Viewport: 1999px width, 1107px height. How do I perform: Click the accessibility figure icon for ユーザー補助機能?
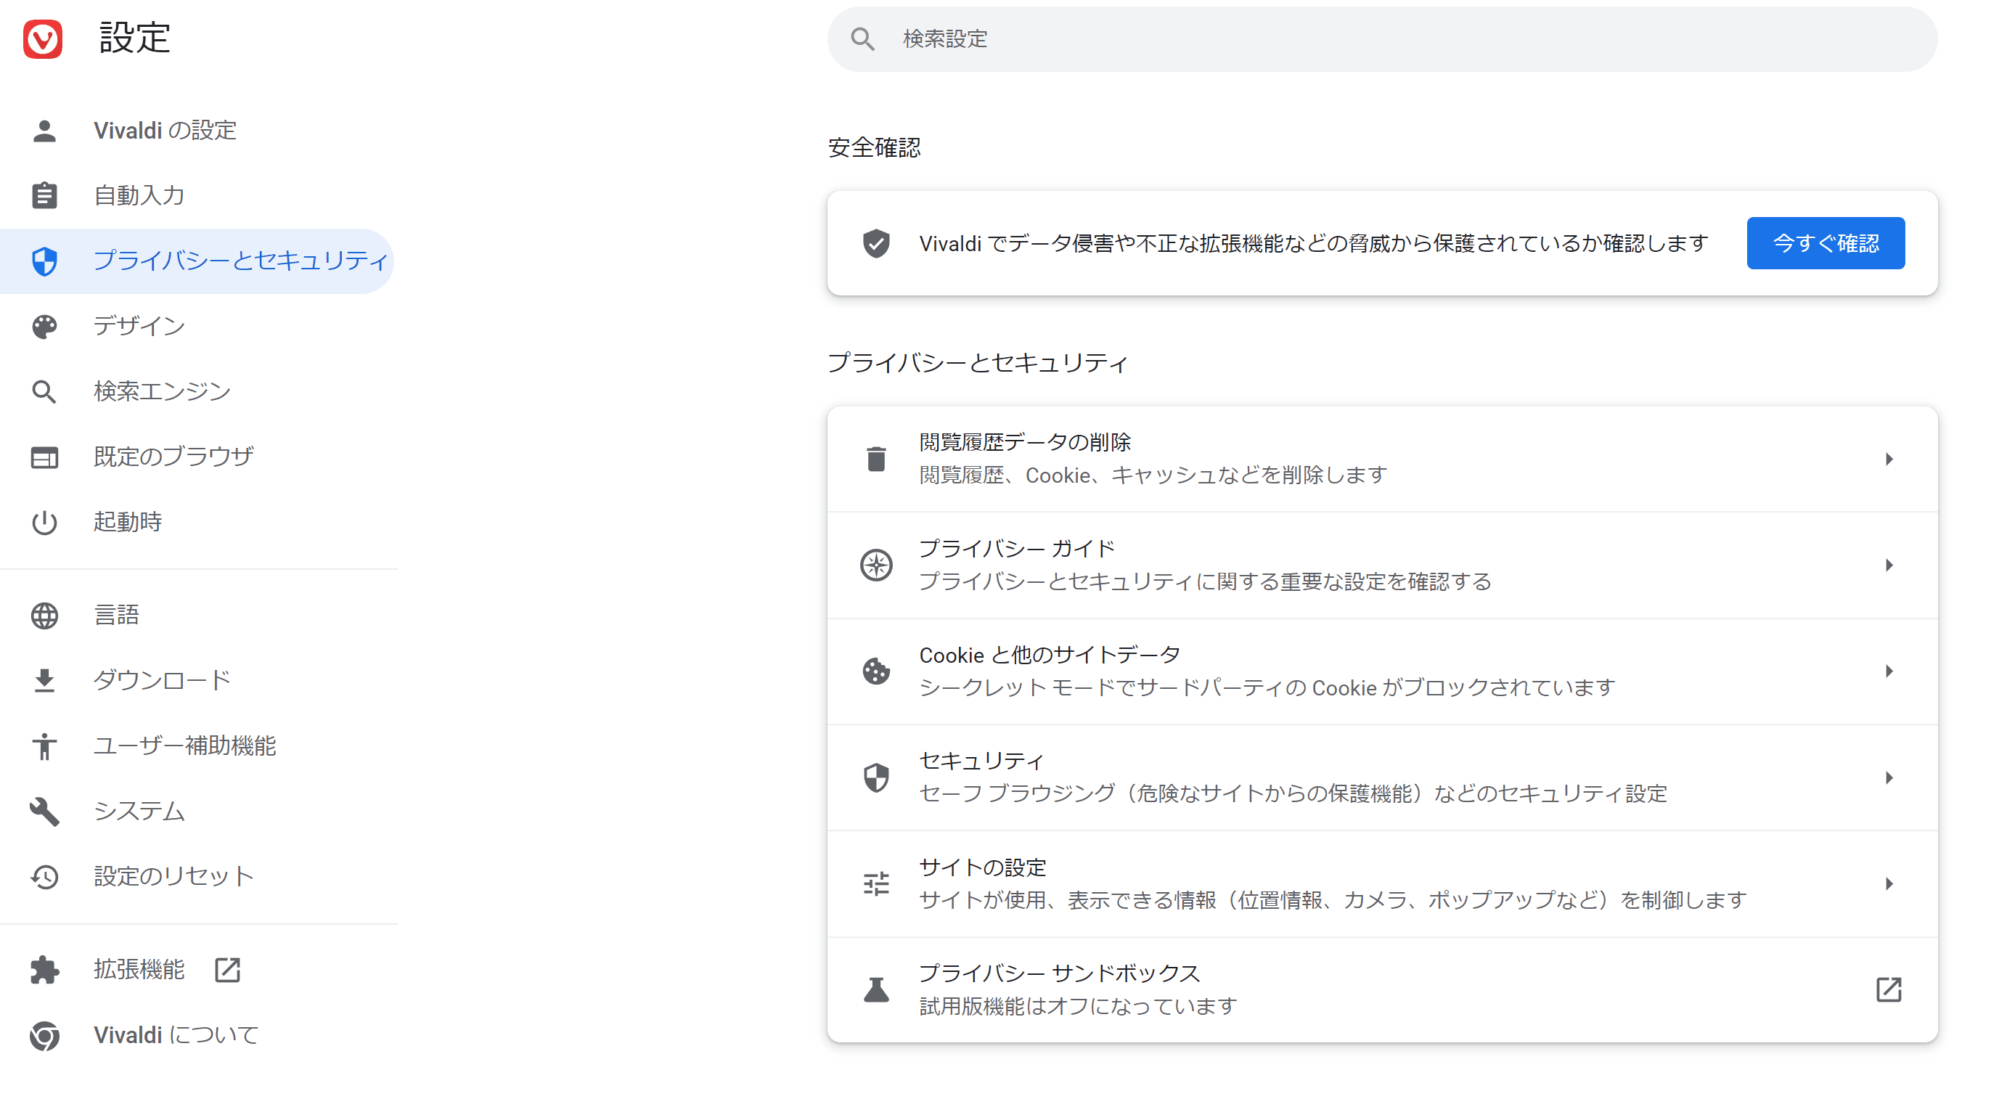point(44,746)
